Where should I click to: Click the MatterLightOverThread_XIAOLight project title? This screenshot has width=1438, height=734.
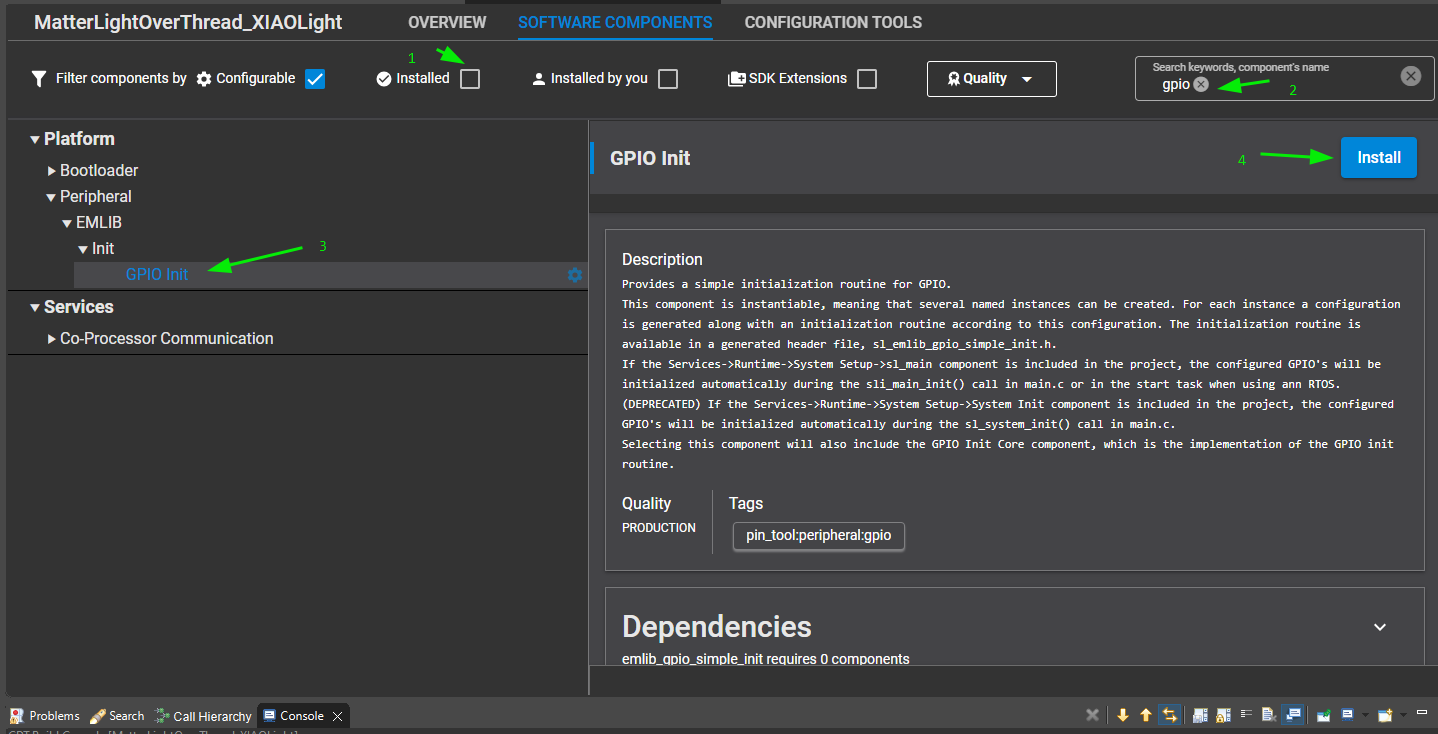[188, 22]
